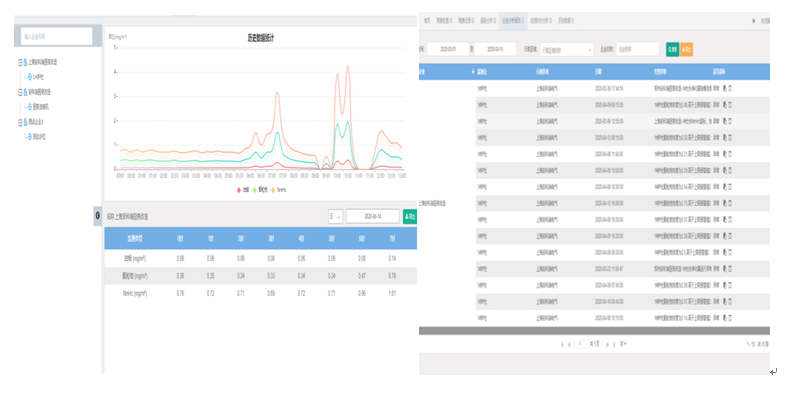The image size is (794, 397).
Task: Click the detail icon in first table row
Action: coord(725,89)
